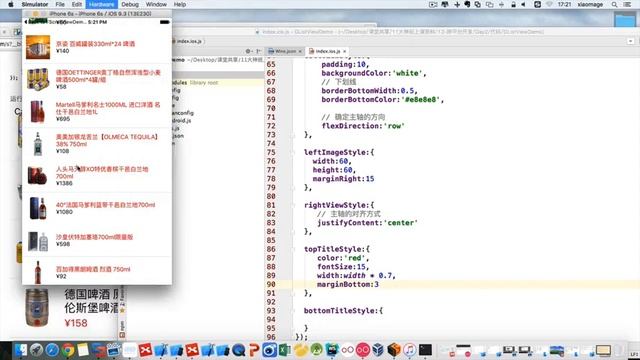The height and width of the screenshot is (360, 640).
Task: Select node_modules library root folder in project tree
Action: 218,82
